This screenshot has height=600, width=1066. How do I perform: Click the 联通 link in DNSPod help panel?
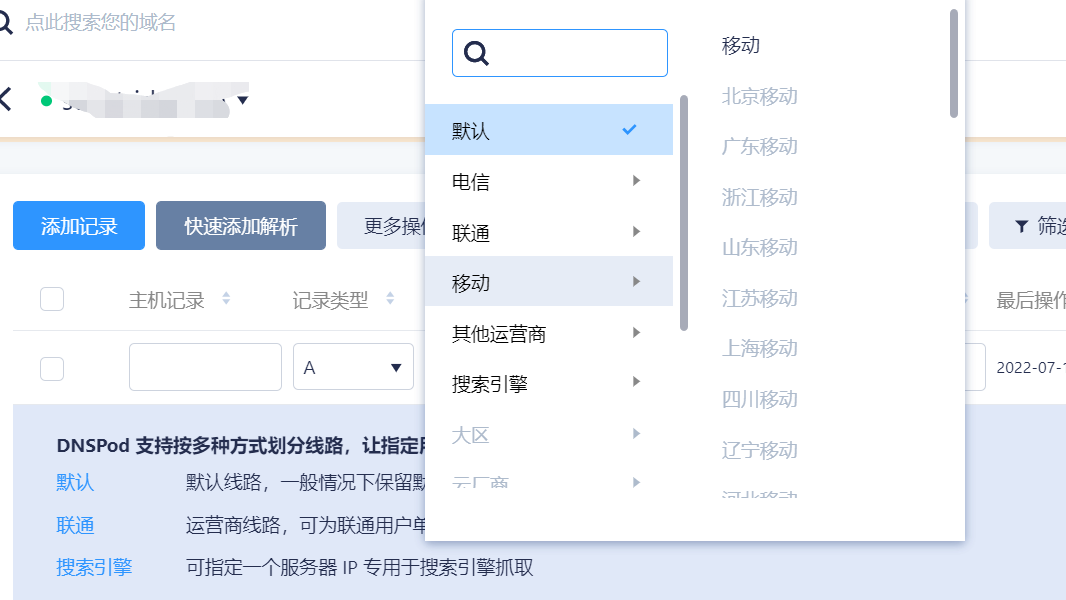click(75, 525)
